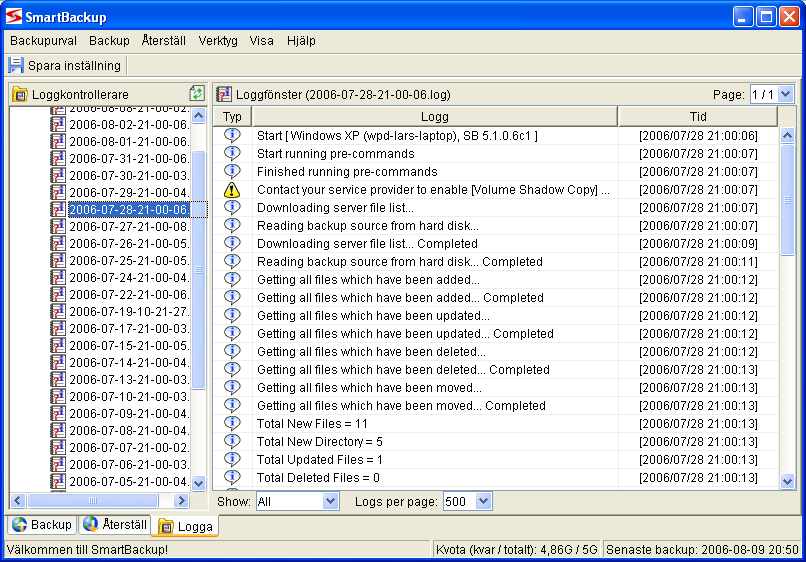Click the globe icon on Backup tab
The height and width of the screenshot is (562, 806).
click(20, 524)
